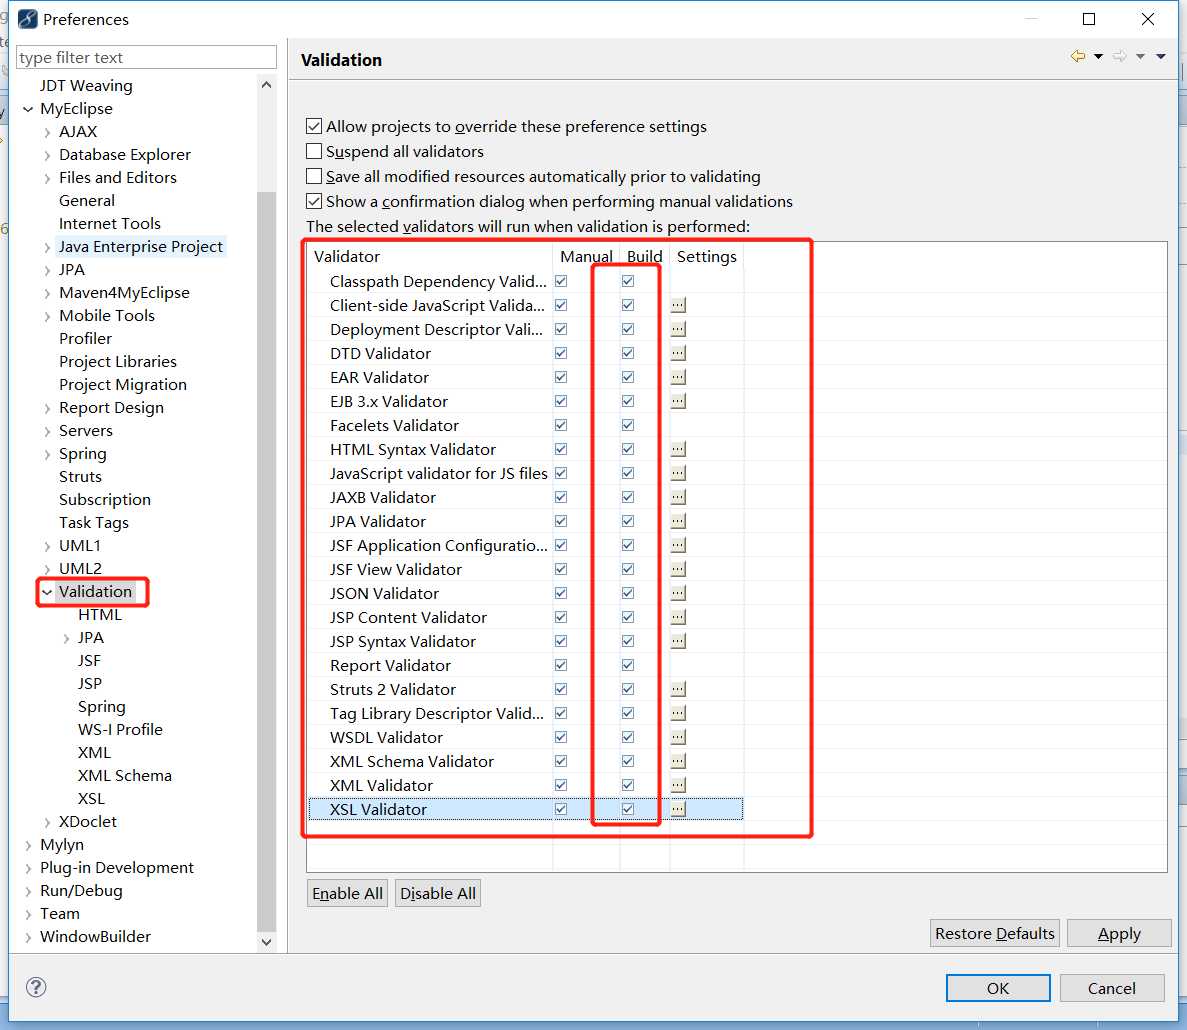Open settings for JSON Validator
The height and width of the screenshot is (1030, 1187).
click(678, 593)
